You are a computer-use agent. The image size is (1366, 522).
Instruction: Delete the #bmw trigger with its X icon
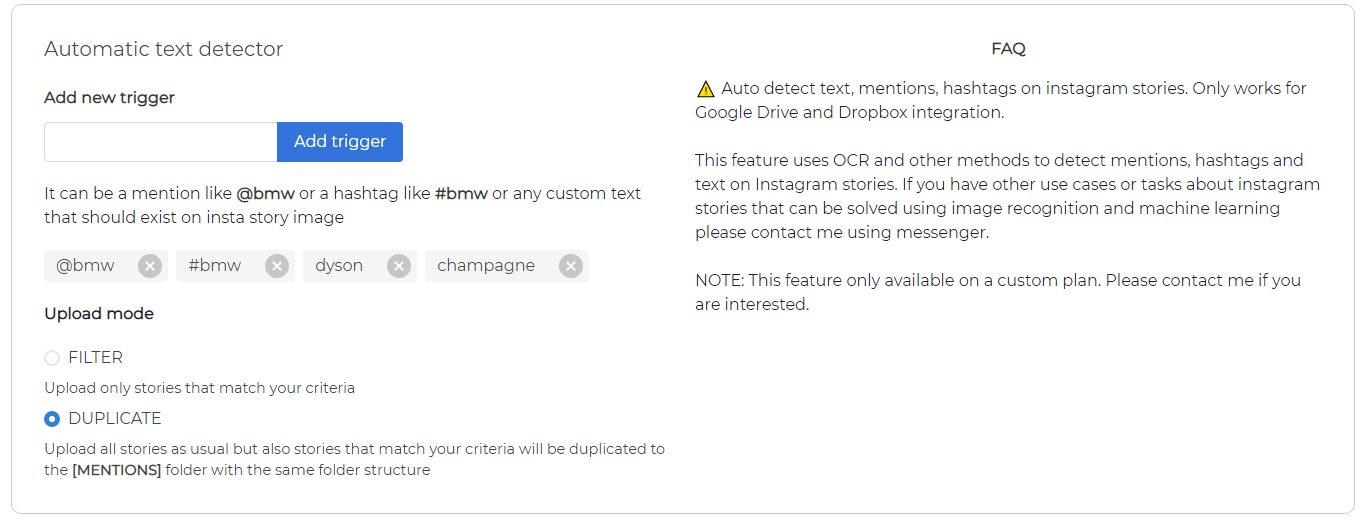[277, 266]
